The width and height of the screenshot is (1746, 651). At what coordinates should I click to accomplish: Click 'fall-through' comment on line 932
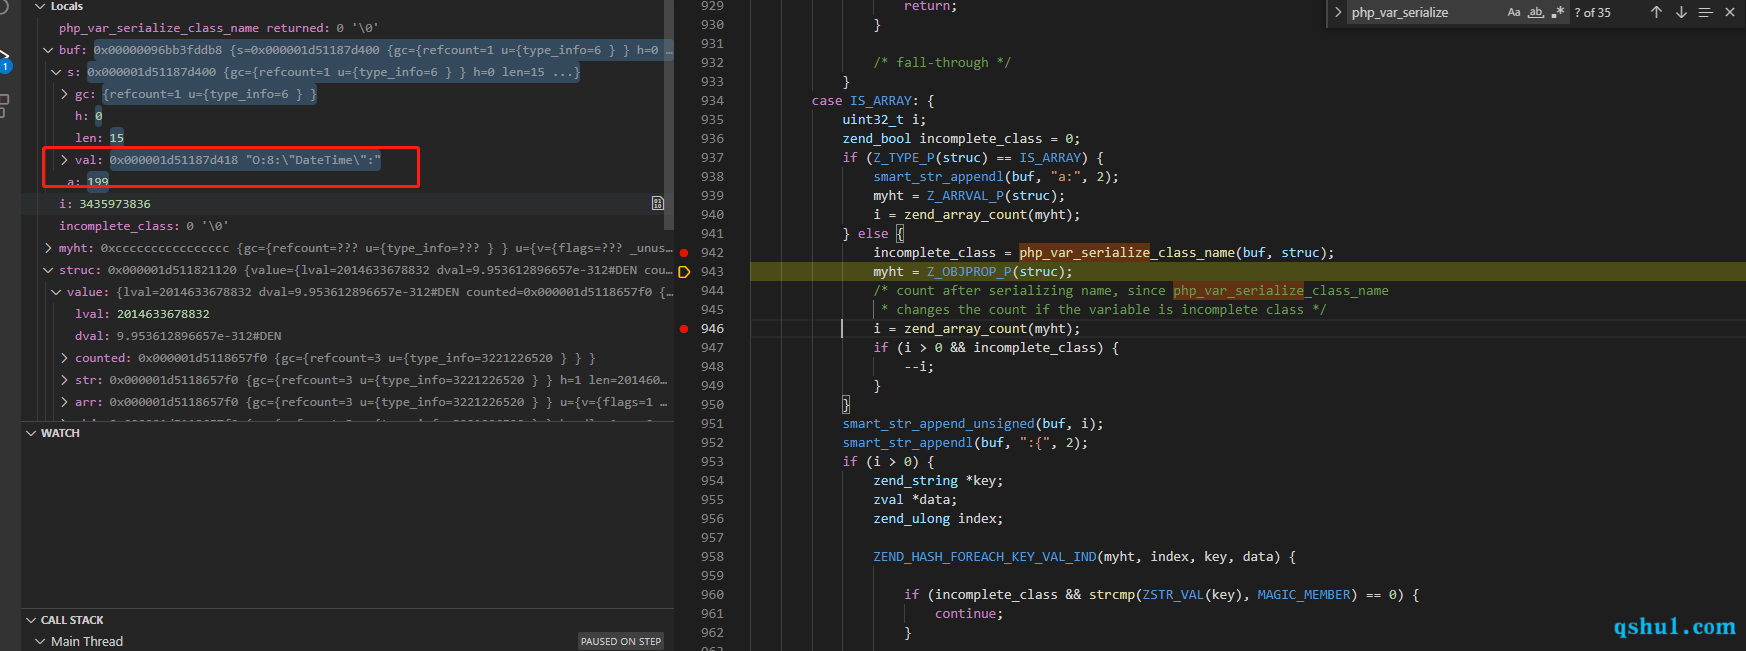(942, 62)
